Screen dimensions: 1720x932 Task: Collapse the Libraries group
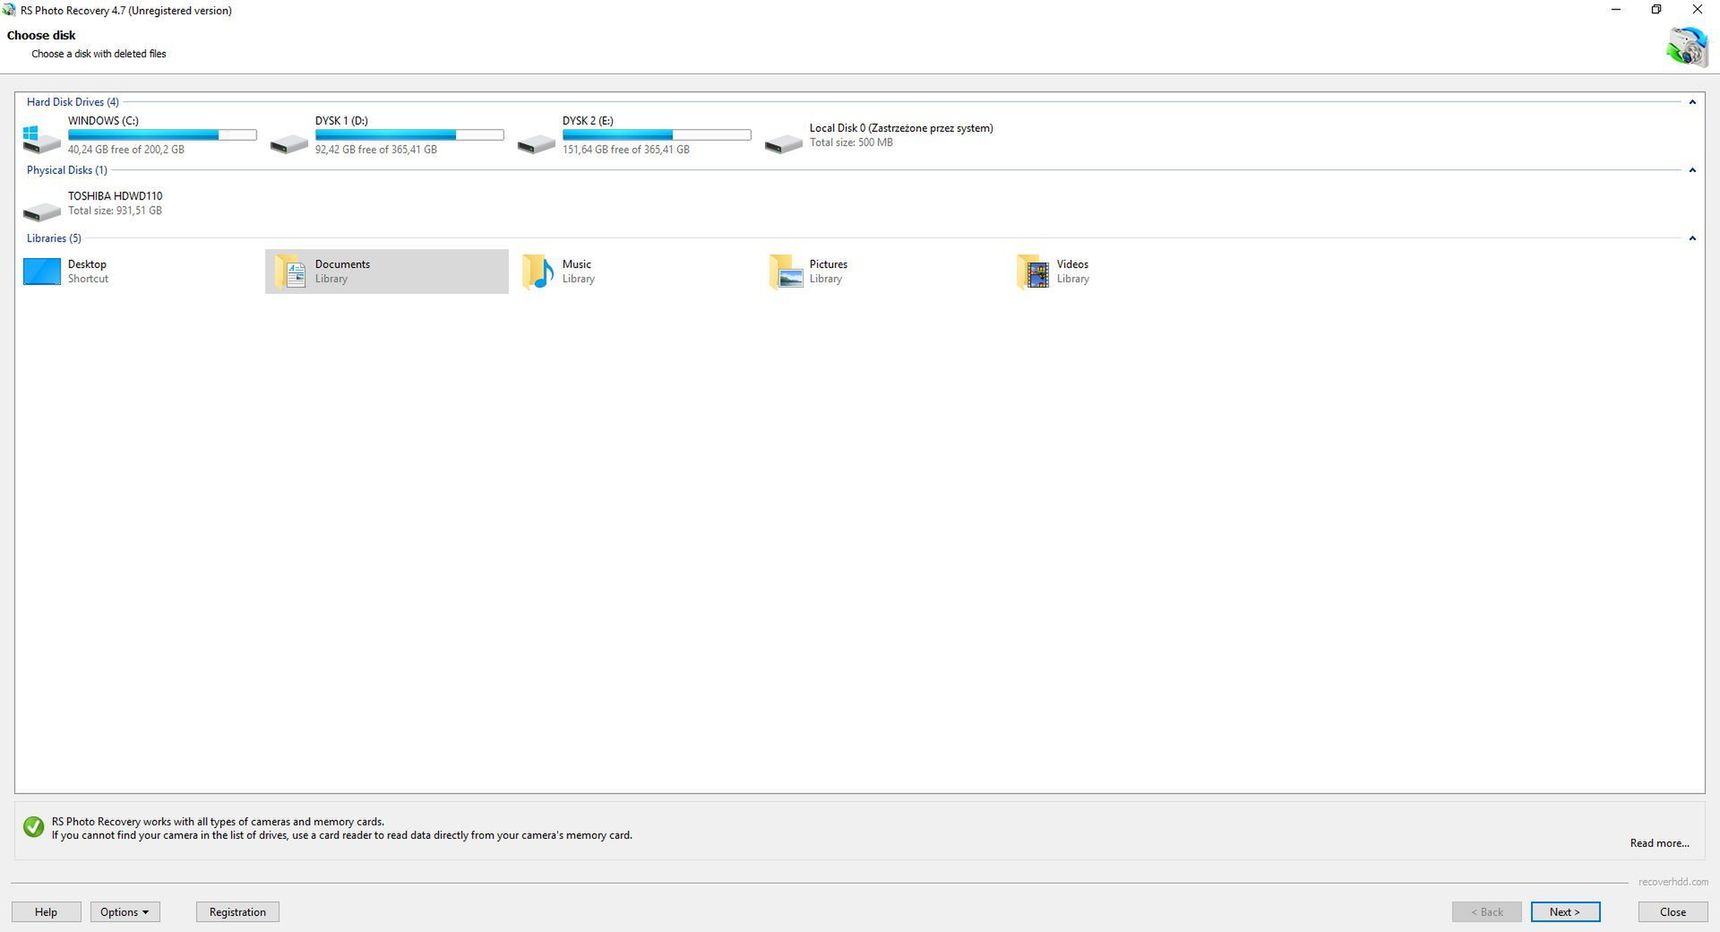tap(1692, 238)
